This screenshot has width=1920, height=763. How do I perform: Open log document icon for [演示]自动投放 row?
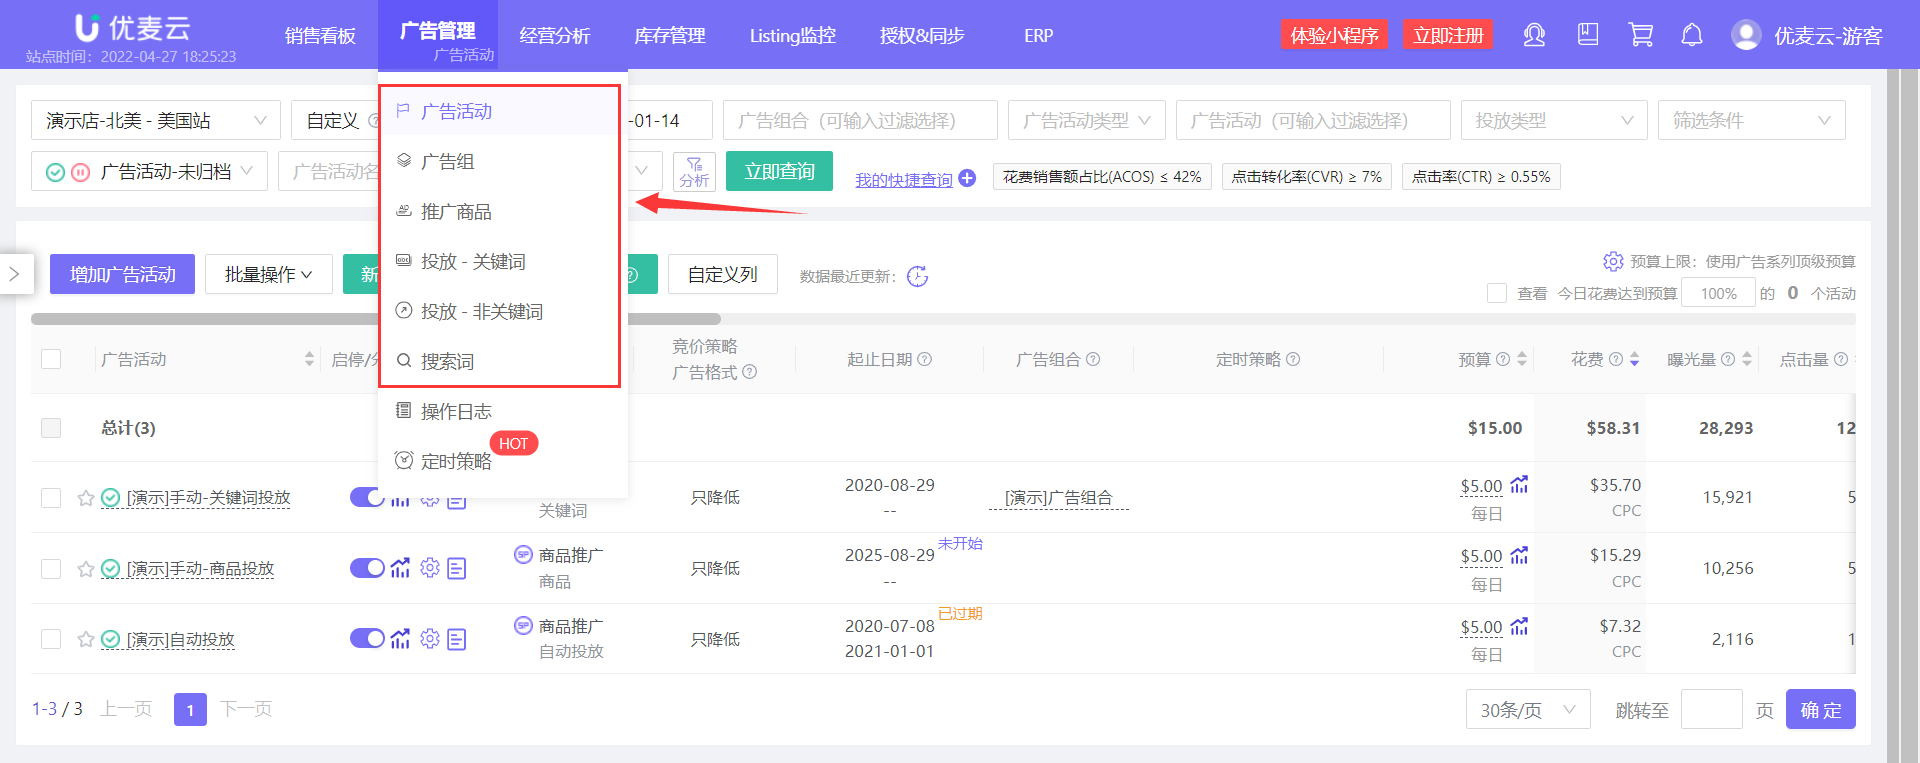tap(457, 639)
